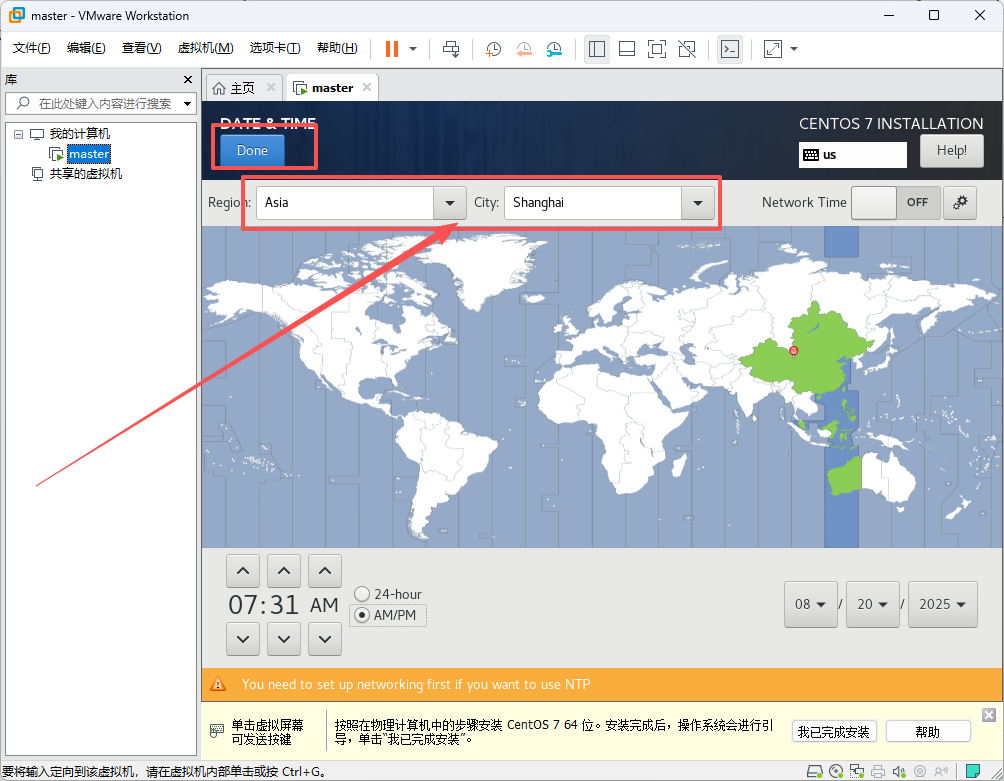The width and height of the screenshot is (1004, 781).
Task: Select the 24-hour radio button
Action: coord(362,594)
